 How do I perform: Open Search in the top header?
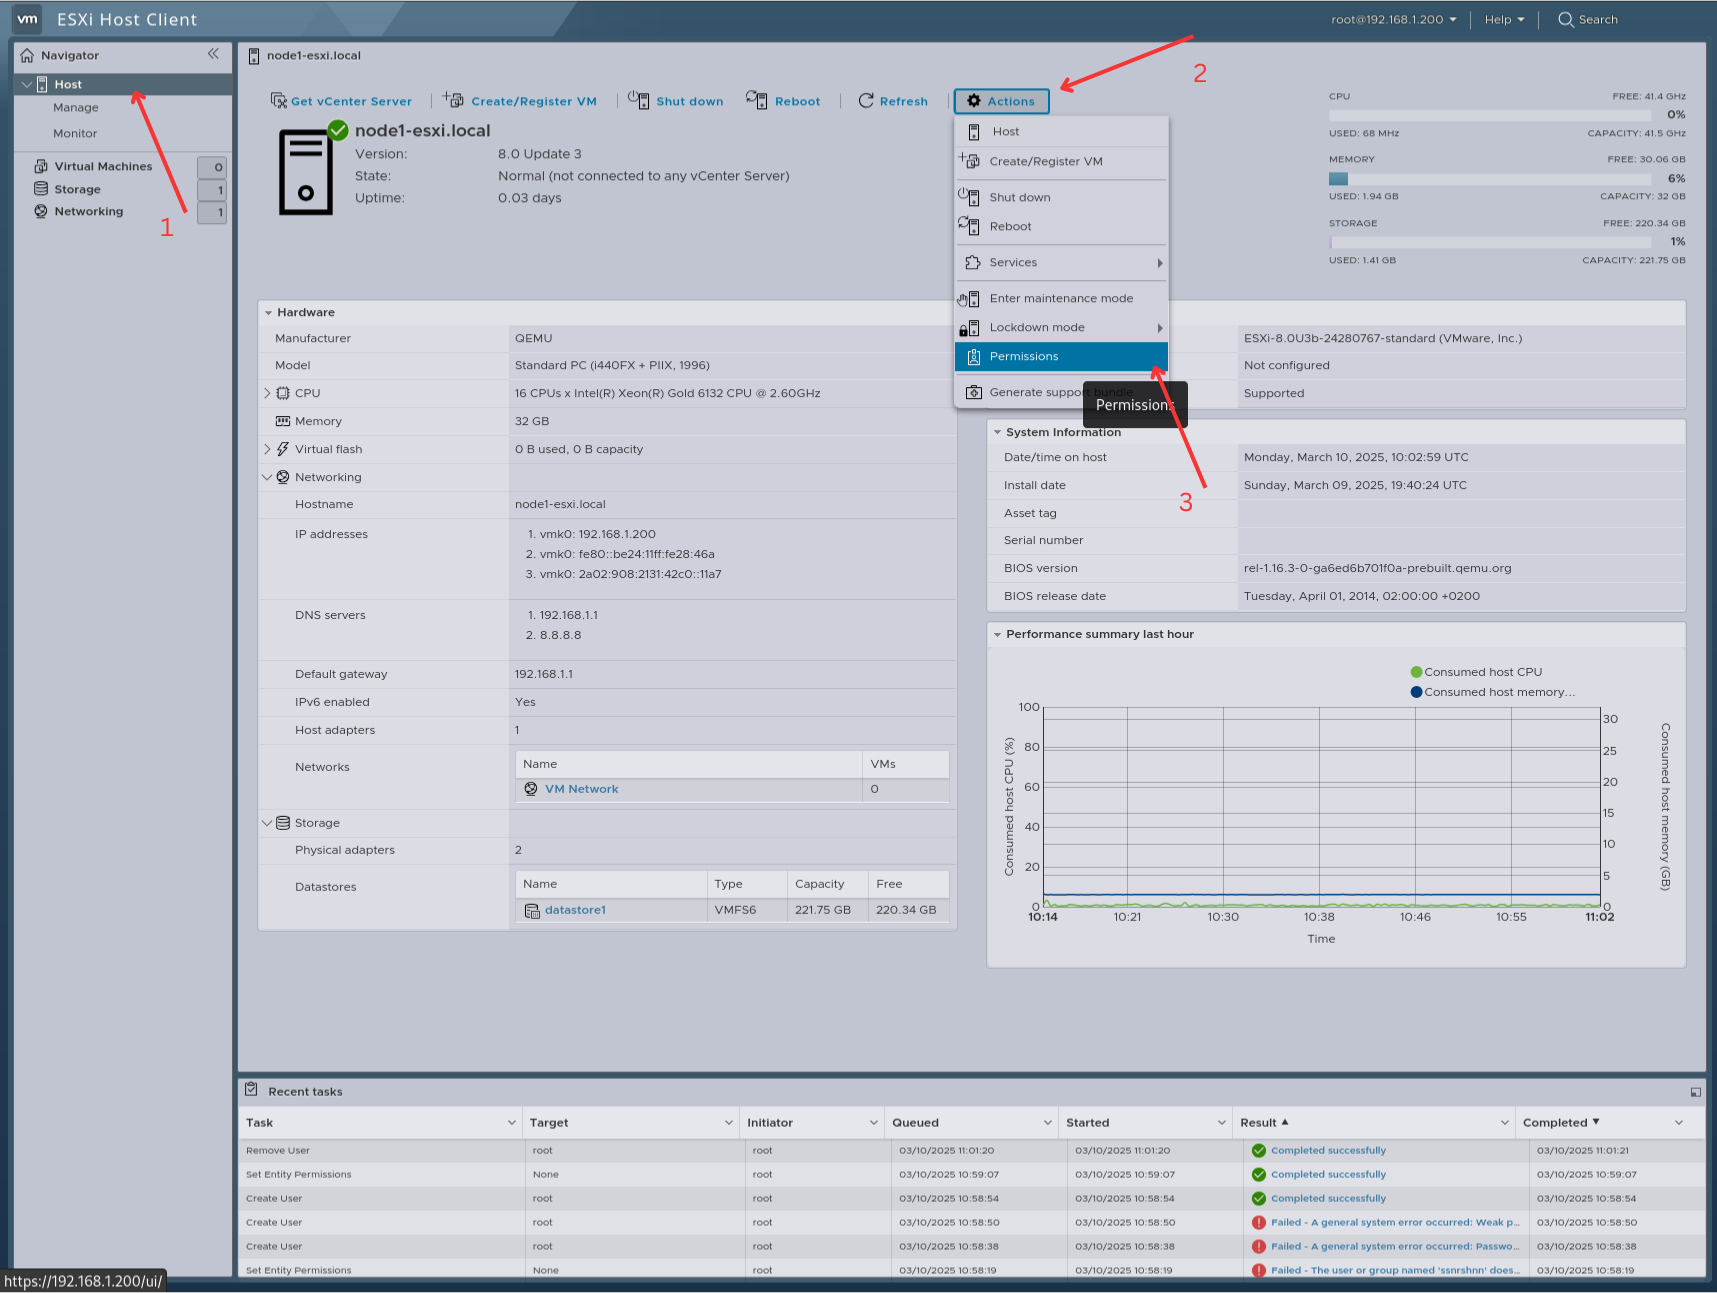[x=1587, y=19]
